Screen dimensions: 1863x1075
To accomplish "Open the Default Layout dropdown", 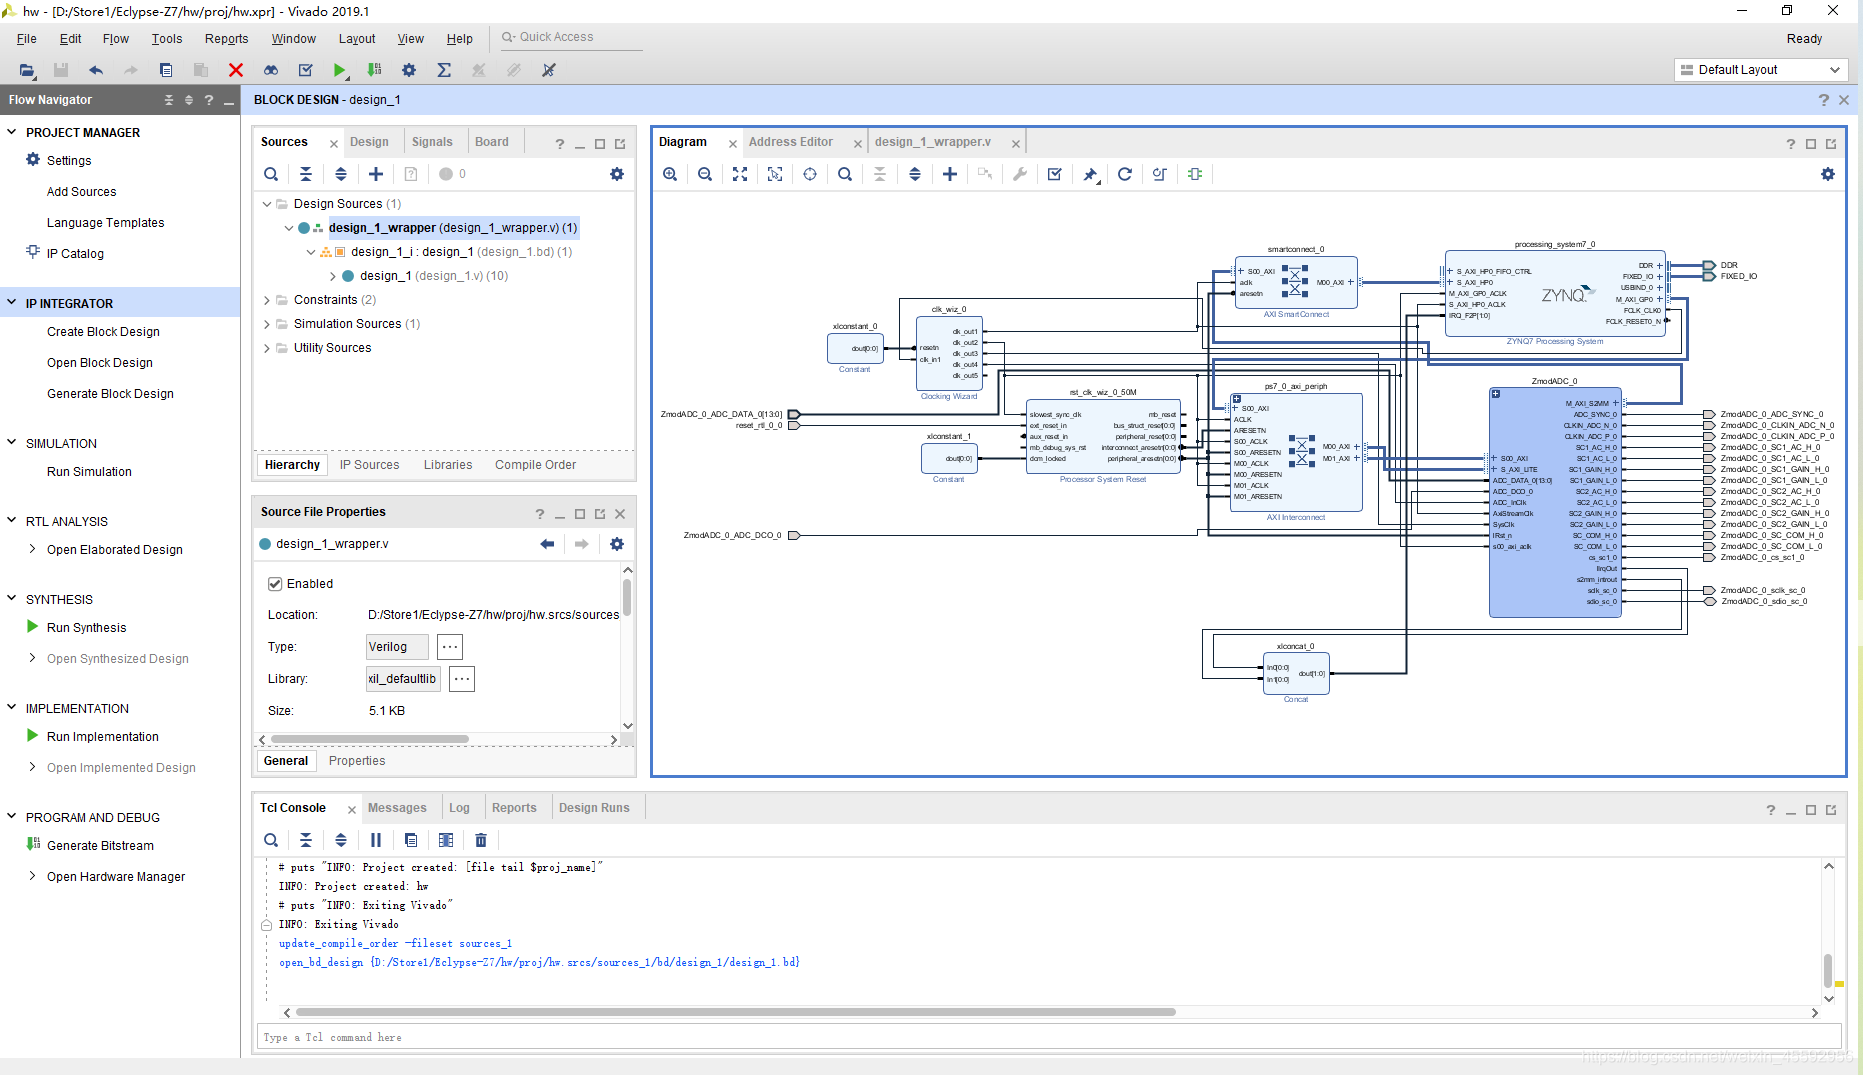I will pos(1760,70).
